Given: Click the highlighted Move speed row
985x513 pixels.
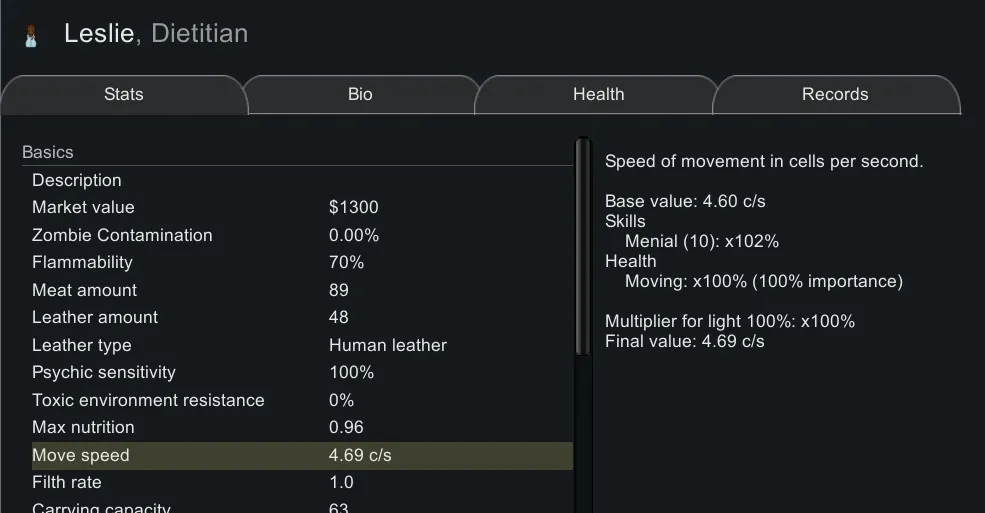Looking at the screenshot, I should [x=300, y=455].
